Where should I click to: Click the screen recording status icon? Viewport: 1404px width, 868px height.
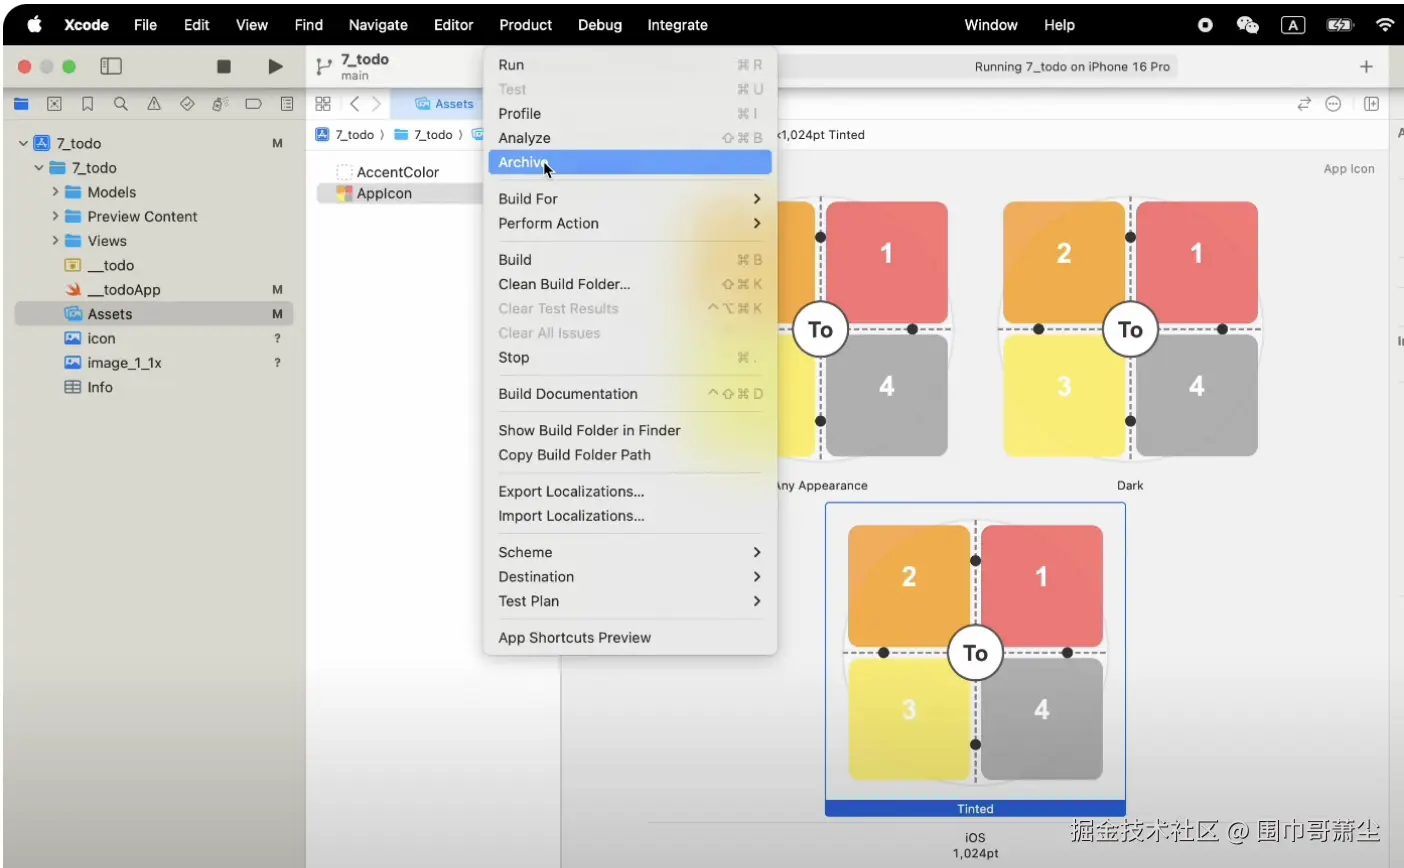tap(1206, 25)
